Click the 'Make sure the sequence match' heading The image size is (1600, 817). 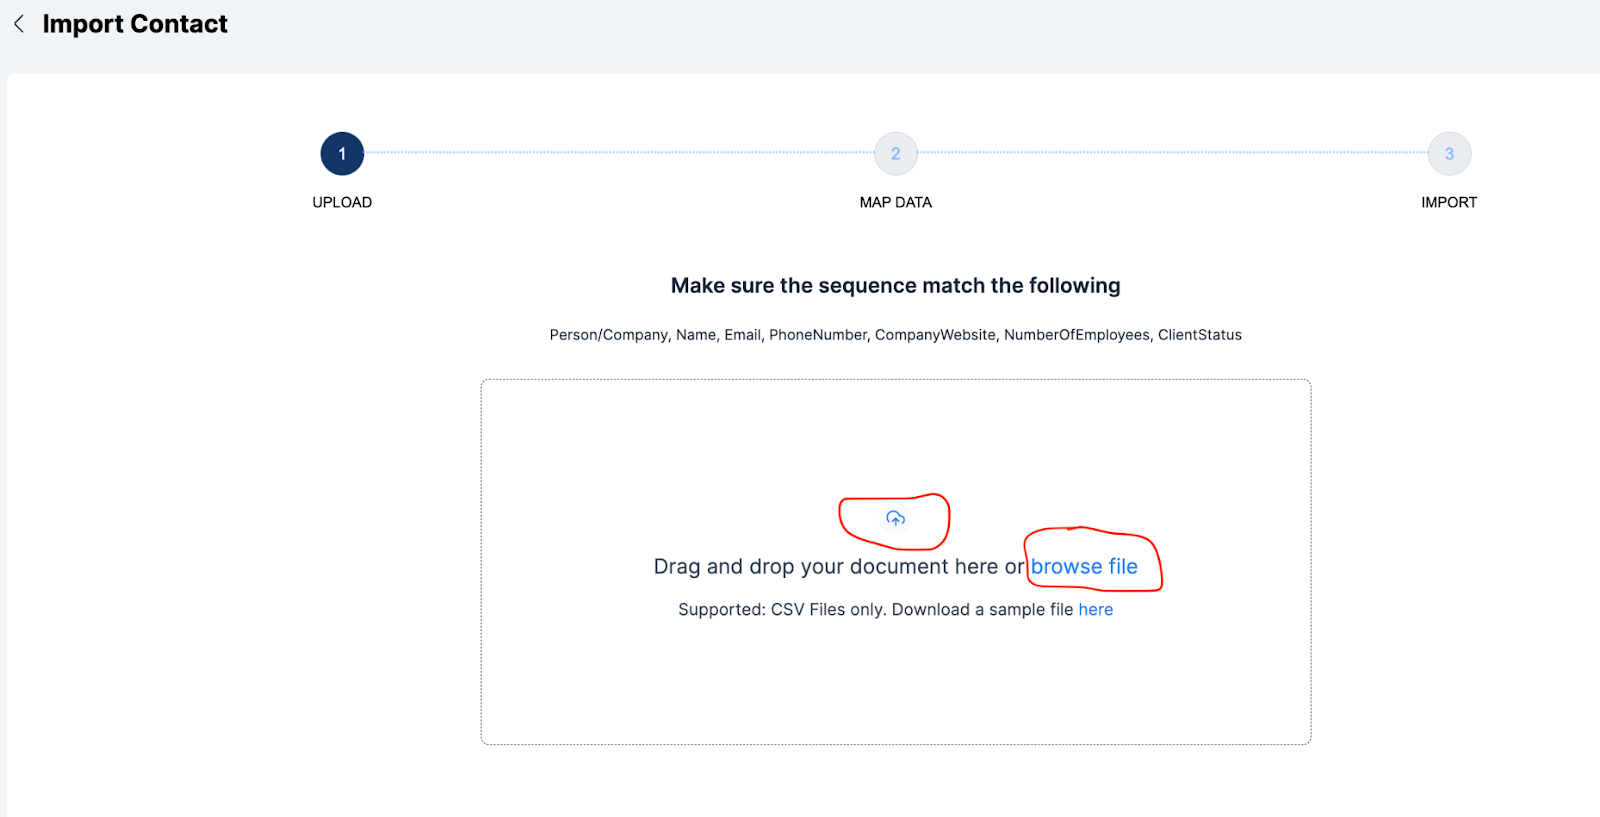coord(895,286)
